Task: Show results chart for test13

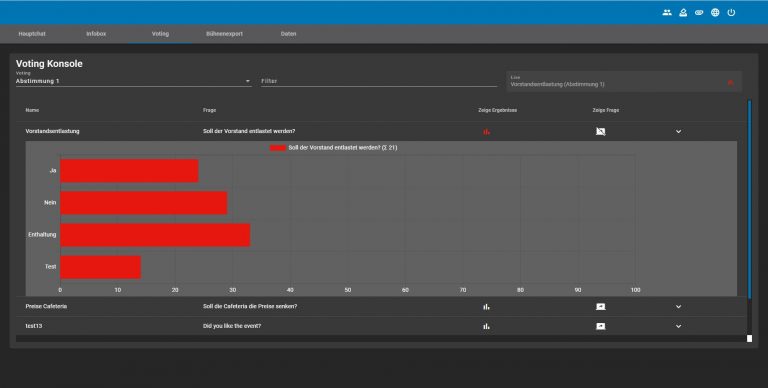Action: [x=486, y=326]
